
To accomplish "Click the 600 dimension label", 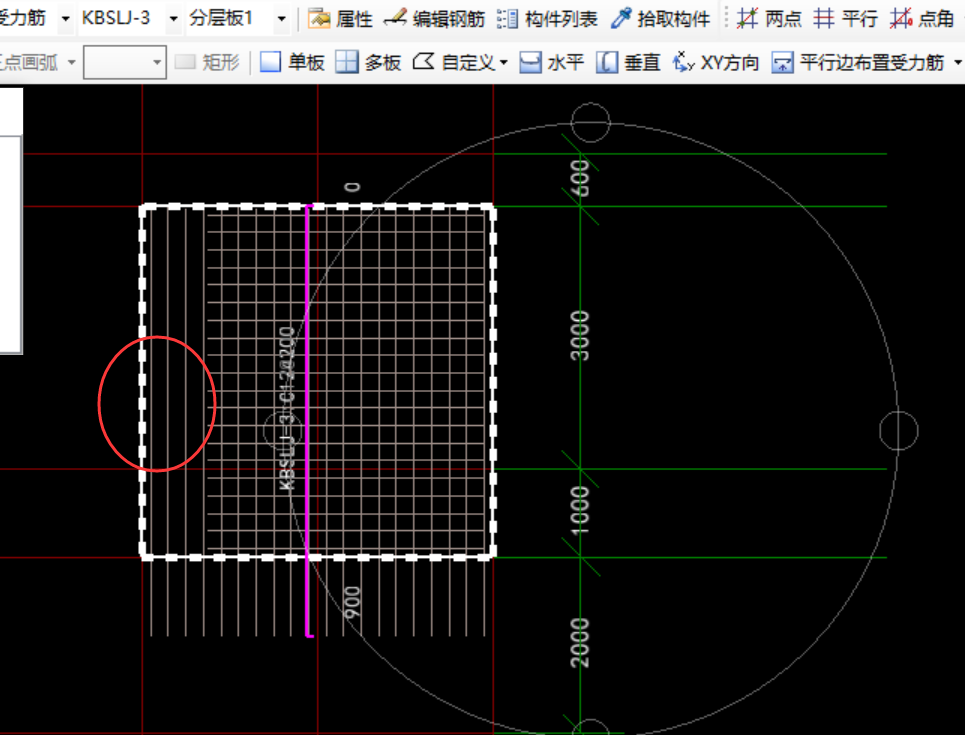I will (x=580, y=178).
